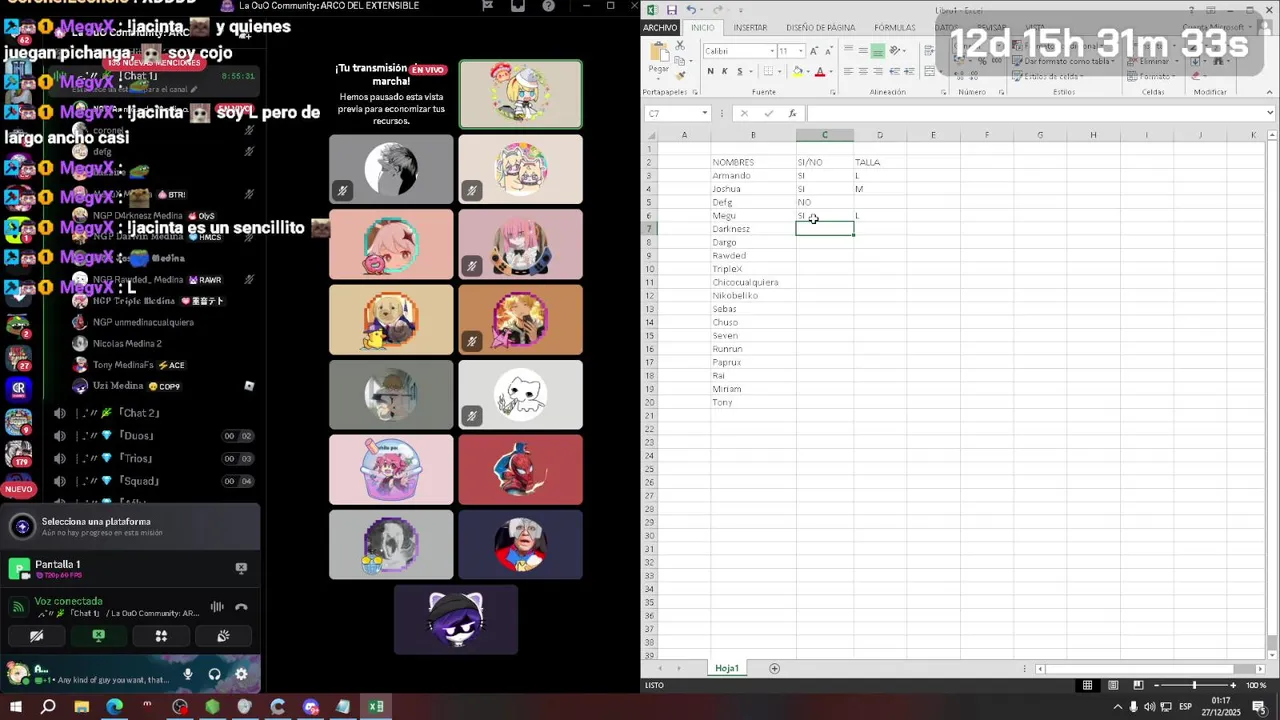The width and height of the screenshot is (1280, 720).
Task: Adjust the Excel zoom slider handle
Action: pos(1194,685)
